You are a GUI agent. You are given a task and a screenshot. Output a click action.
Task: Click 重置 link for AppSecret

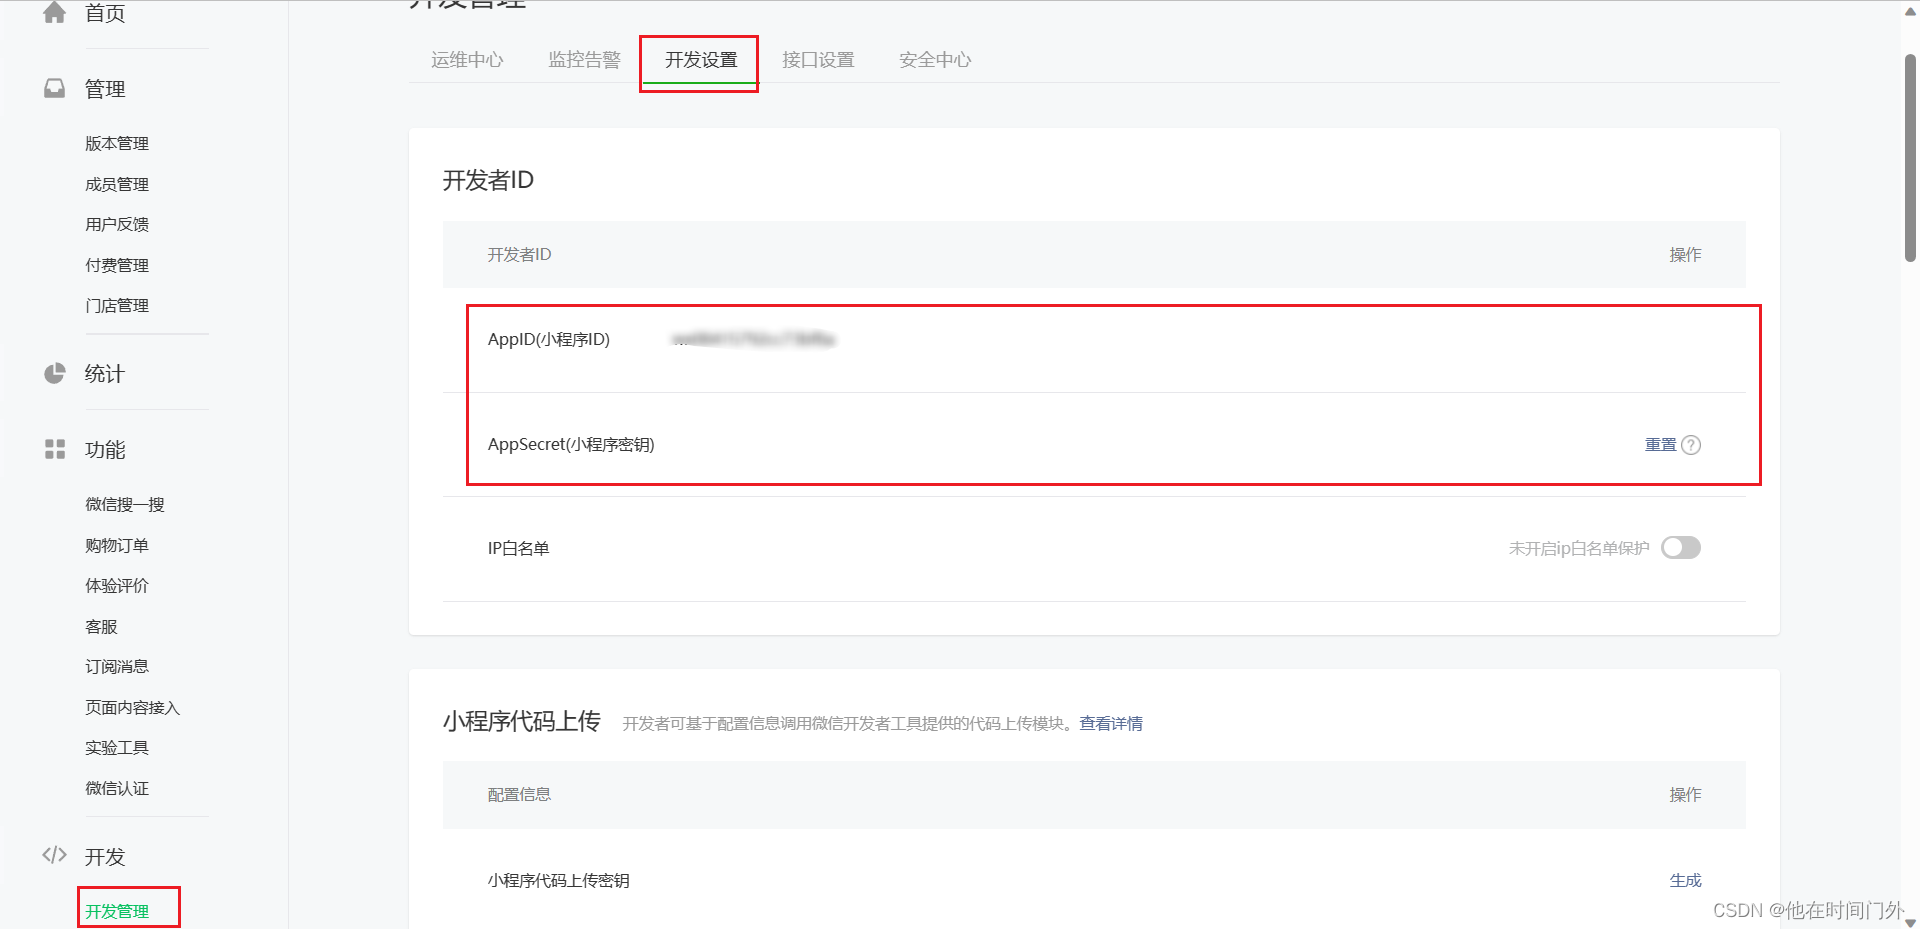[x=1660, y=445]
